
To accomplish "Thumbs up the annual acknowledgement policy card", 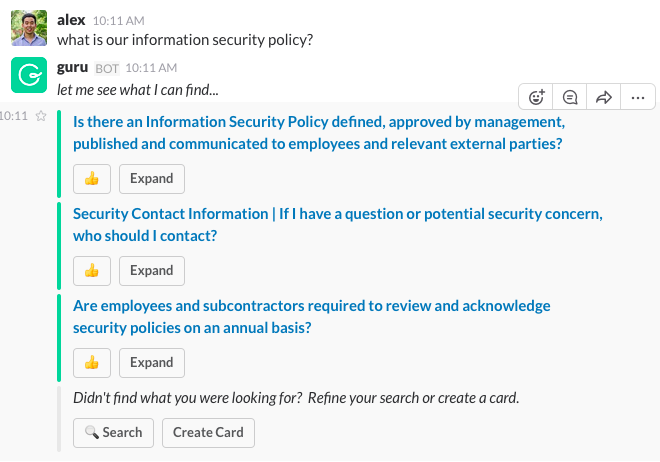I will (x=92, y=363).
